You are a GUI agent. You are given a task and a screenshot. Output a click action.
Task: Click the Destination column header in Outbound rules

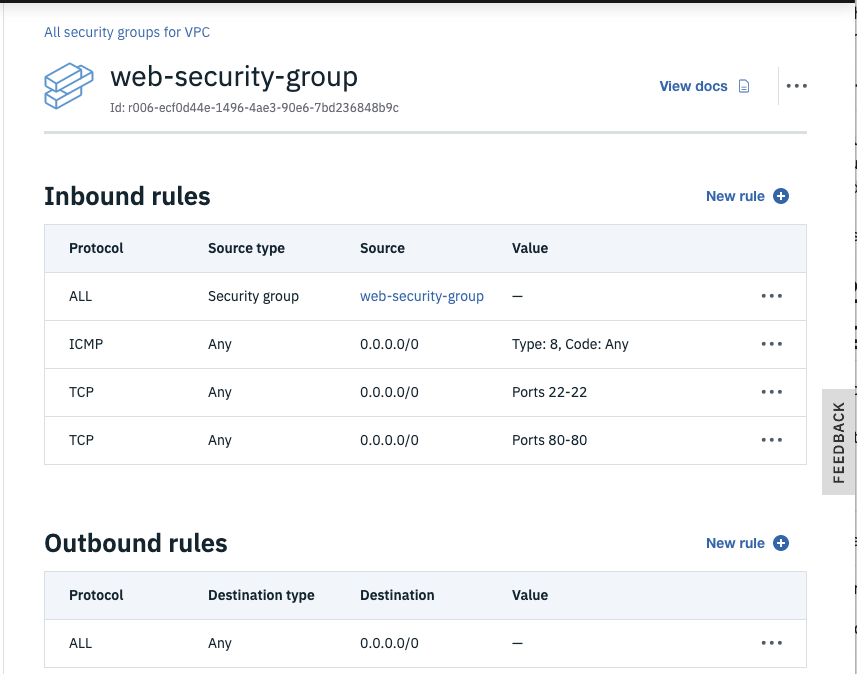coord(397,595)
